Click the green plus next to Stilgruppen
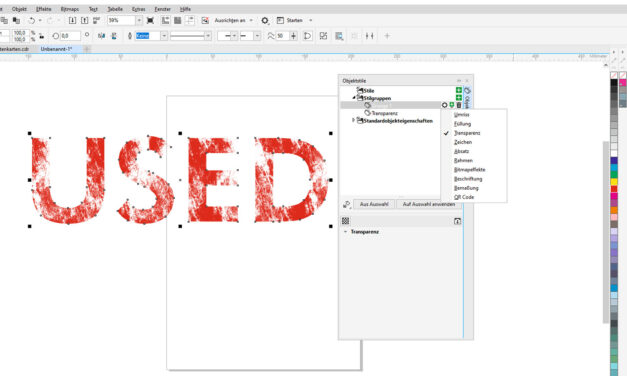This screenshot has width=627, height=376. pyautogui.click(x=459, y=98)
